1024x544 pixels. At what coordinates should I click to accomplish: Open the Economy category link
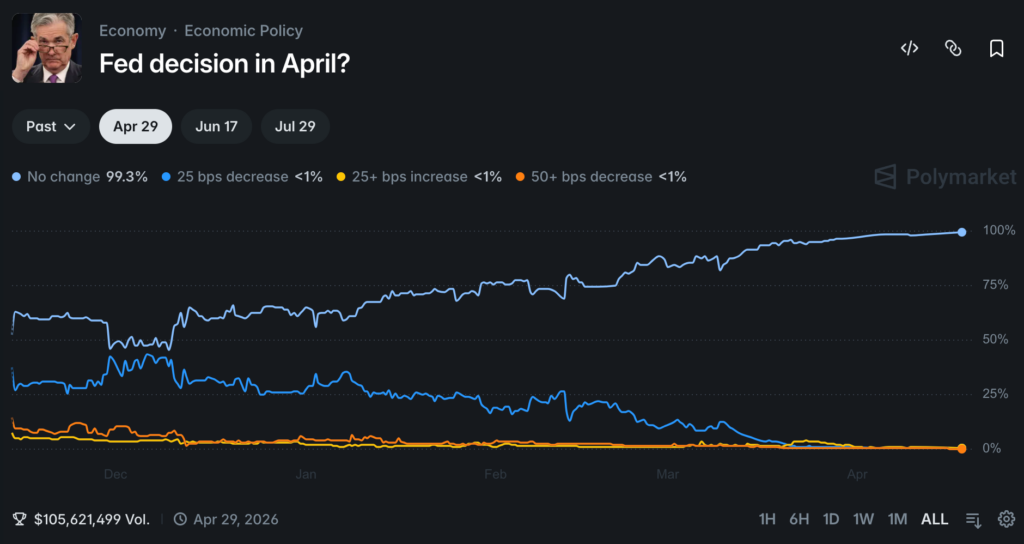(132, 31)
